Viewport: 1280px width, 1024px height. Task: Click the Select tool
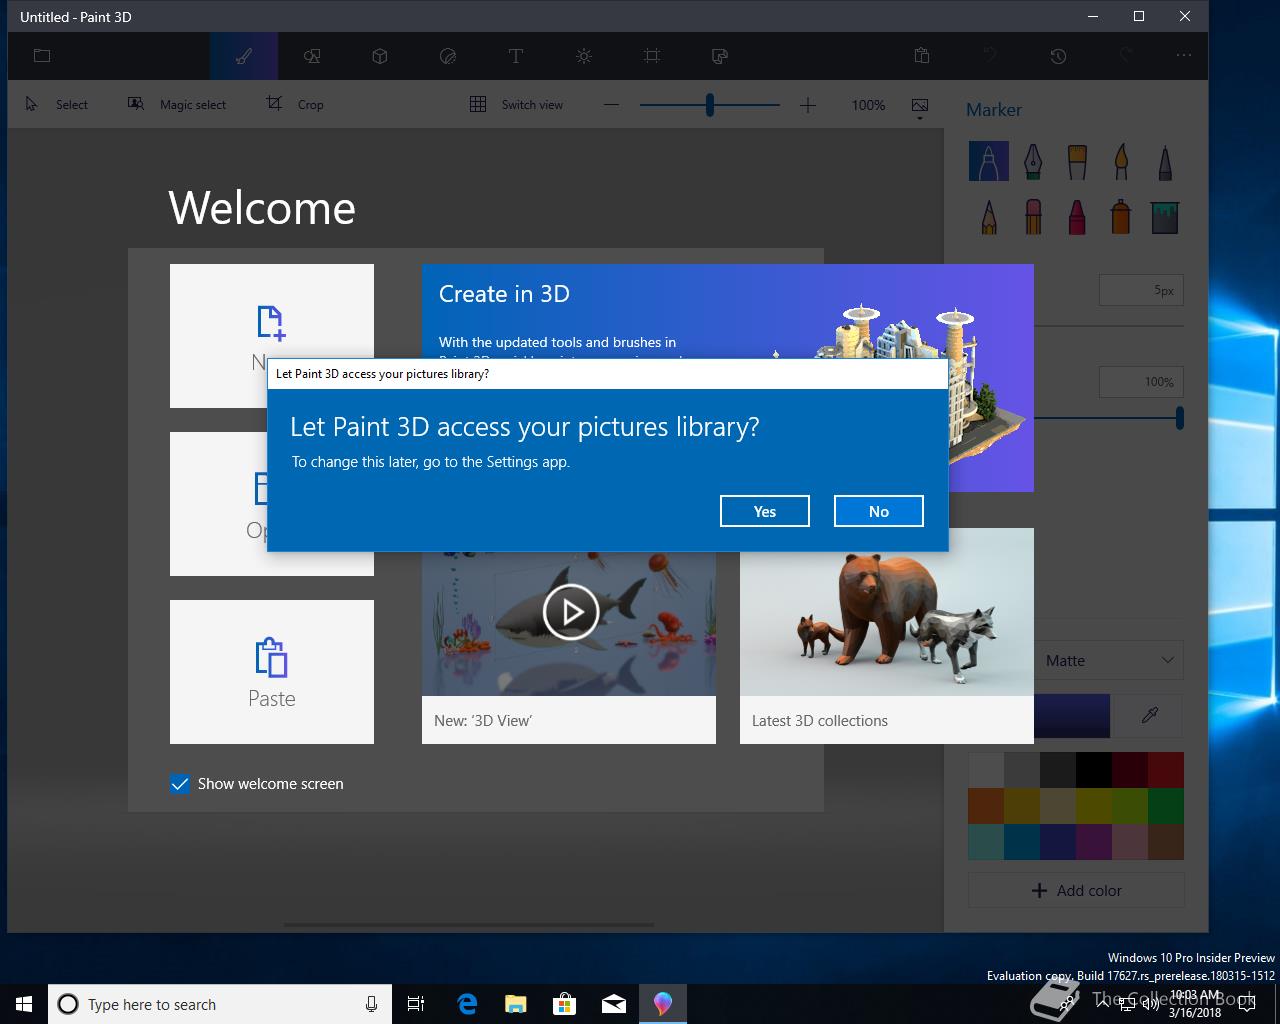point(56,104)
